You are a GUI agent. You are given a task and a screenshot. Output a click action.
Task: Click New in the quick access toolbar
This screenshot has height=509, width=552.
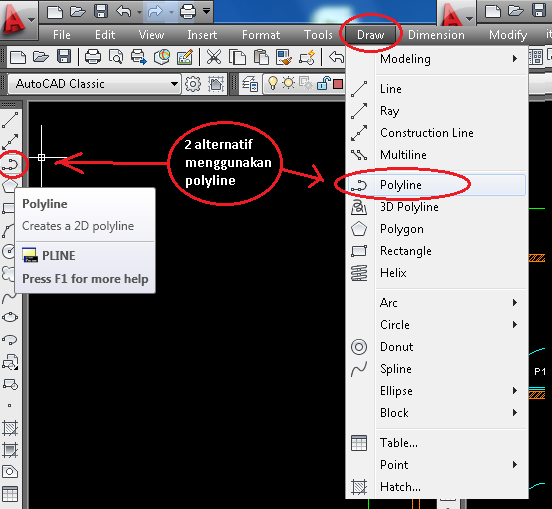coord(55,12)
